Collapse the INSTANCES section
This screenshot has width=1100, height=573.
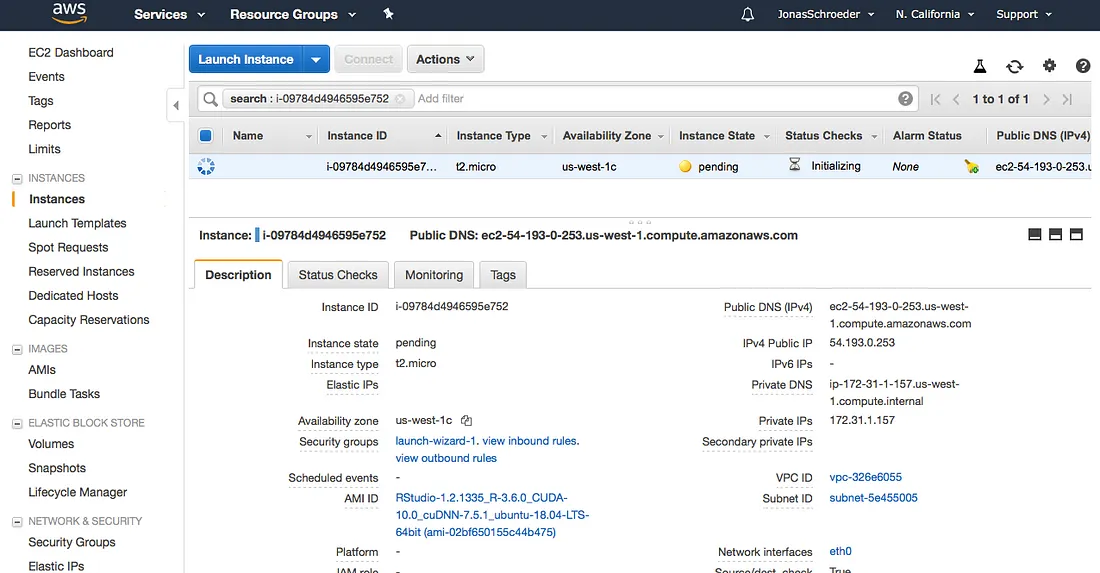(17, 179)
